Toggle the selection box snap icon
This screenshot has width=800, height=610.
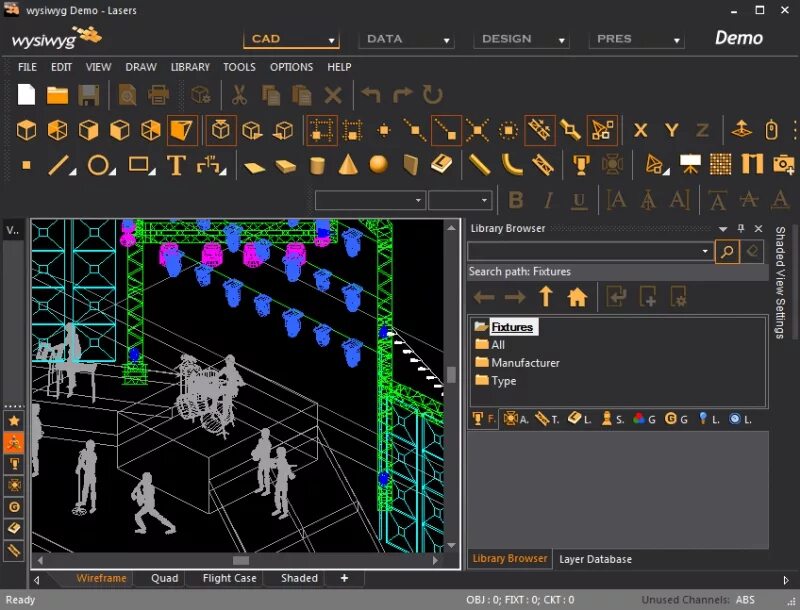(322, 131)
